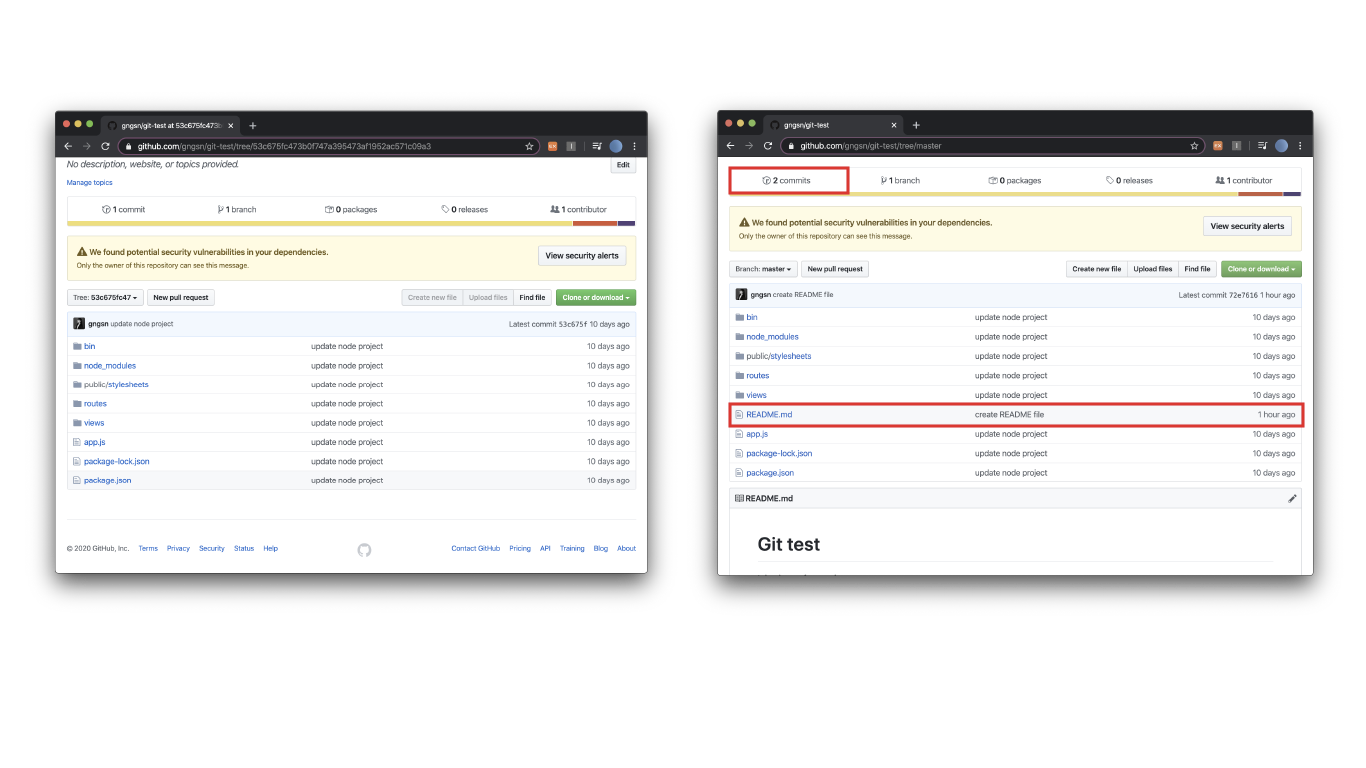
Task: Edit README pencil icon in right window
Action: pyautogui.click(x=1292, y=498)
